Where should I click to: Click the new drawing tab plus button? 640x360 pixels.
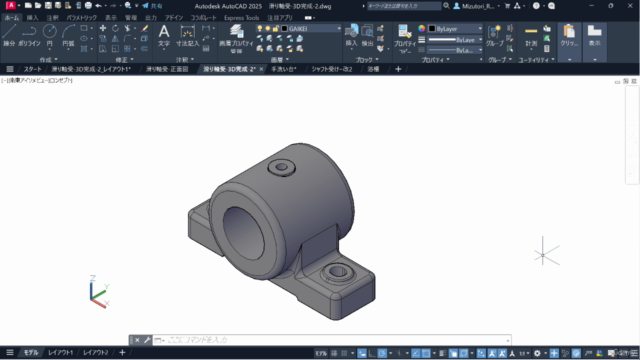click(398, 69)
